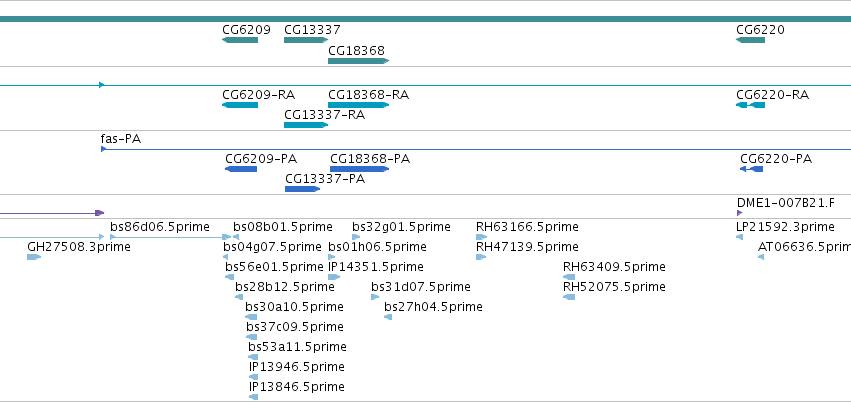The width and height of the screenshot is (851, 402).
Task: Select the RH63166.5prime EST arrow
Action: click(481, 237)
